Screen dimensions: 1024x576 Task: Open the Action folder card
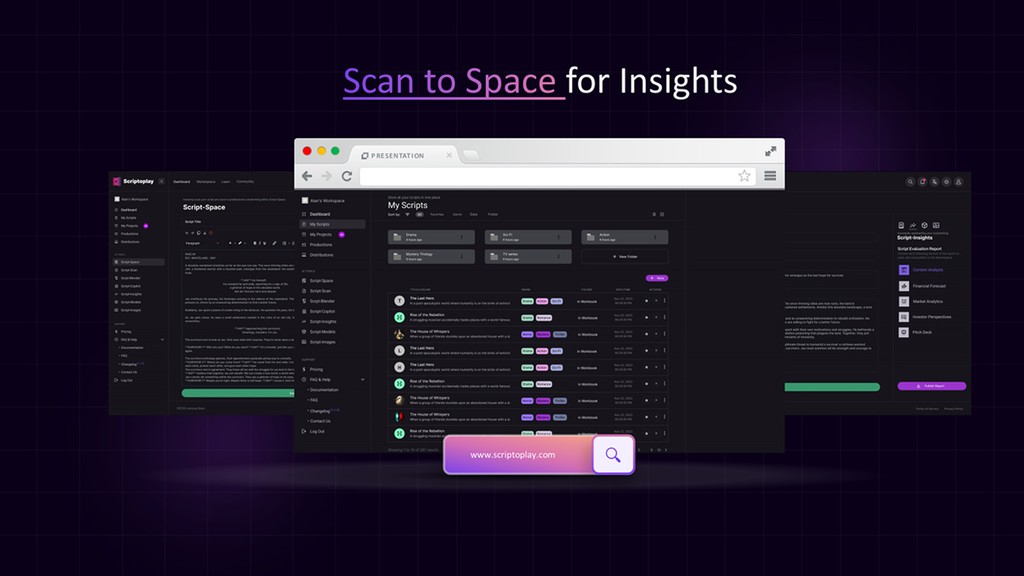[624, 237]
